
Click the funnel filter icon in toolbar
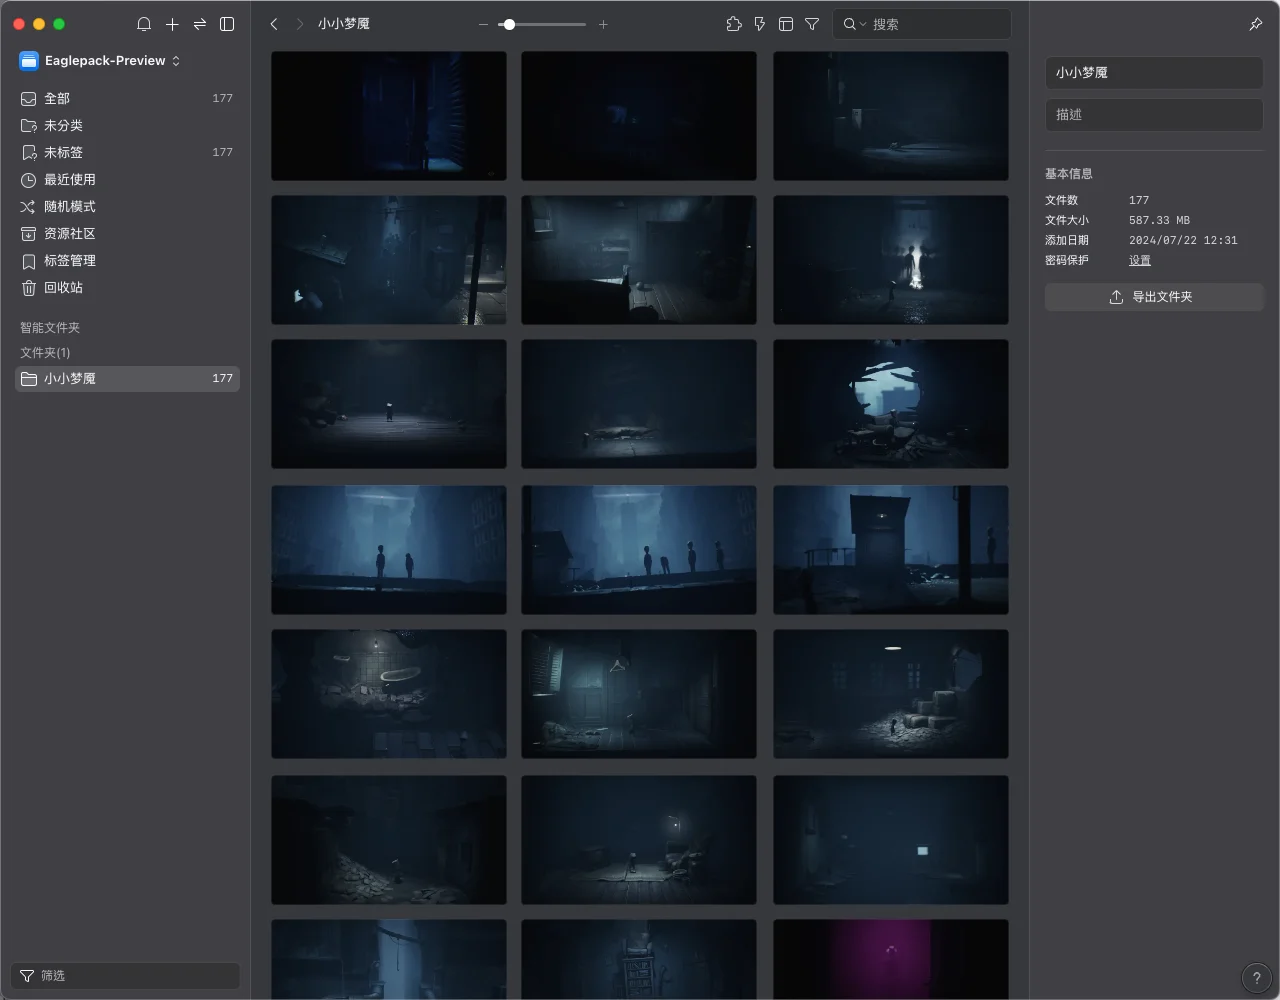(812, 24)
